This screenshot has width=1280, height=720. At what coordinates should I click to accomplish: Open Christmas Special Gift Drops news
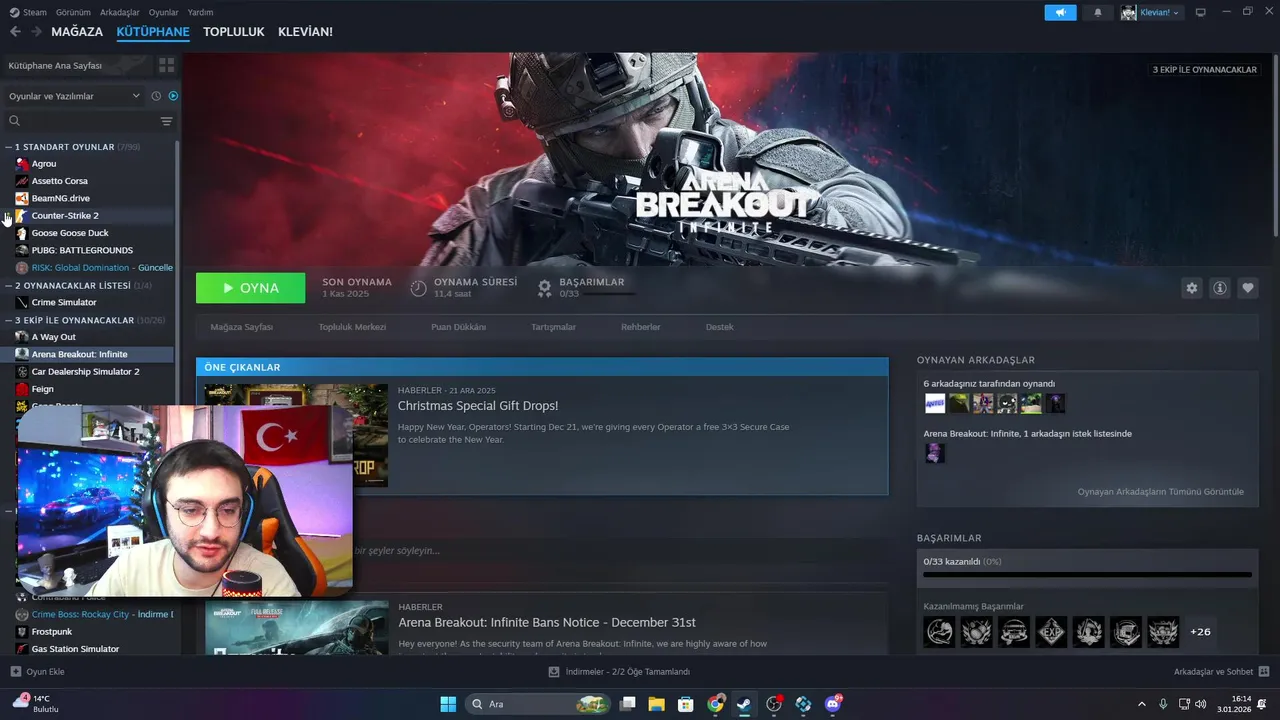point(478,406)
